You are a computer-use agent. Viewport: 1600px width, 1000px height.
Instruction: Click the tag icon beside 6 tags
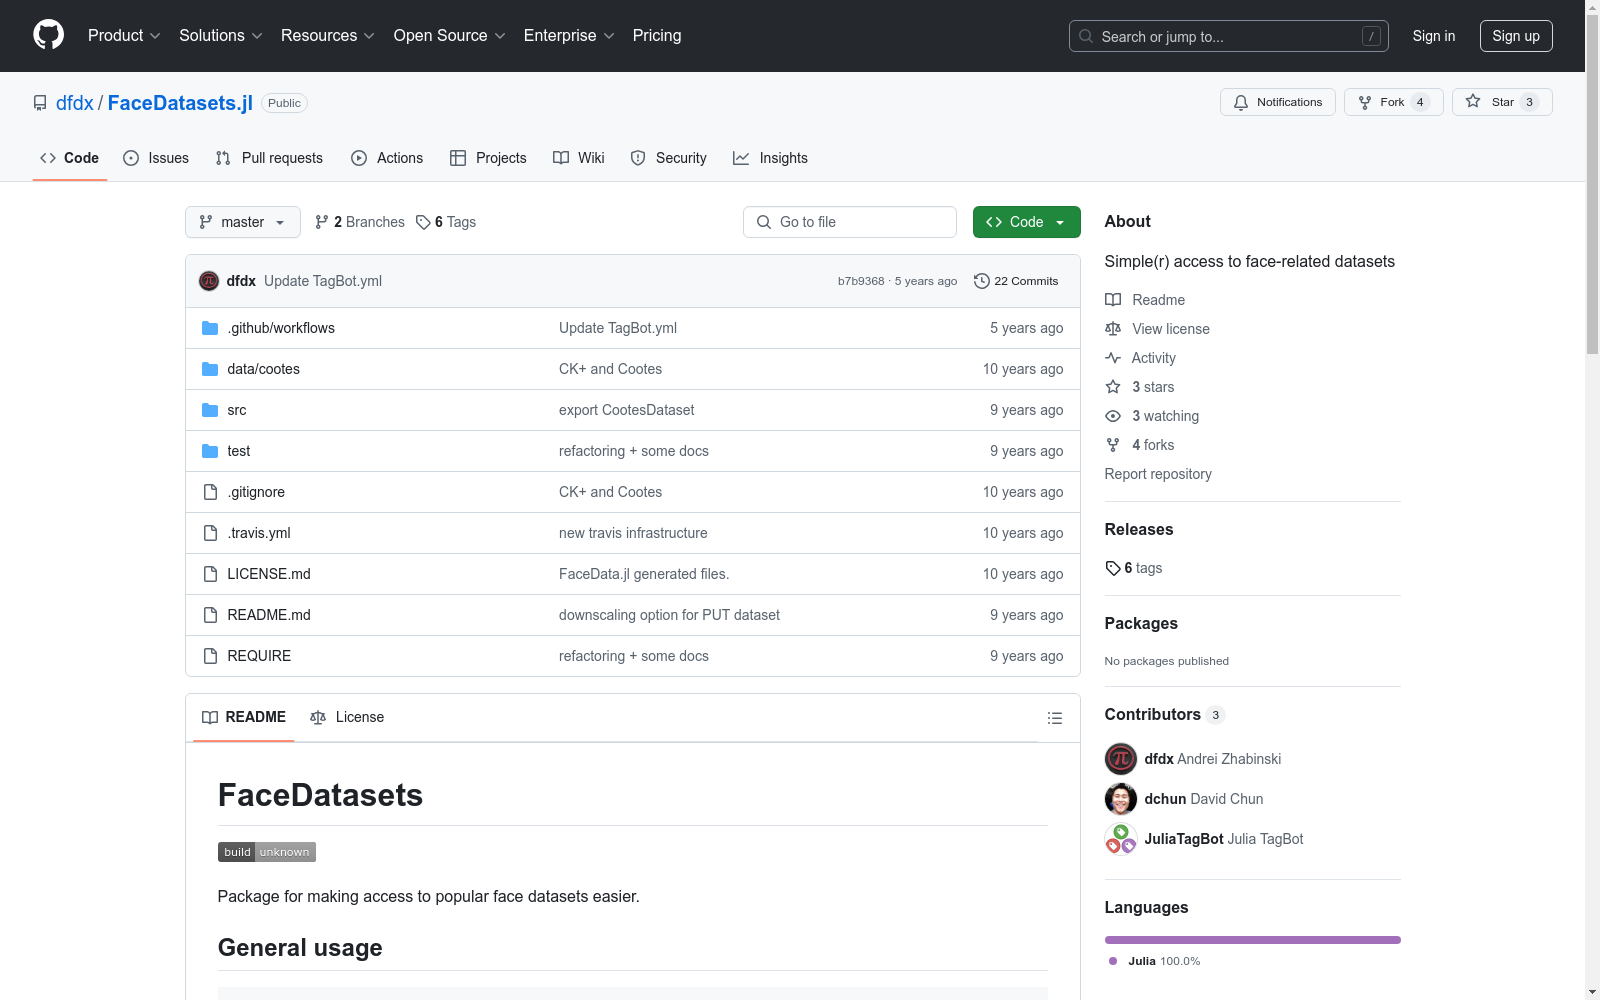[1113, 568]
